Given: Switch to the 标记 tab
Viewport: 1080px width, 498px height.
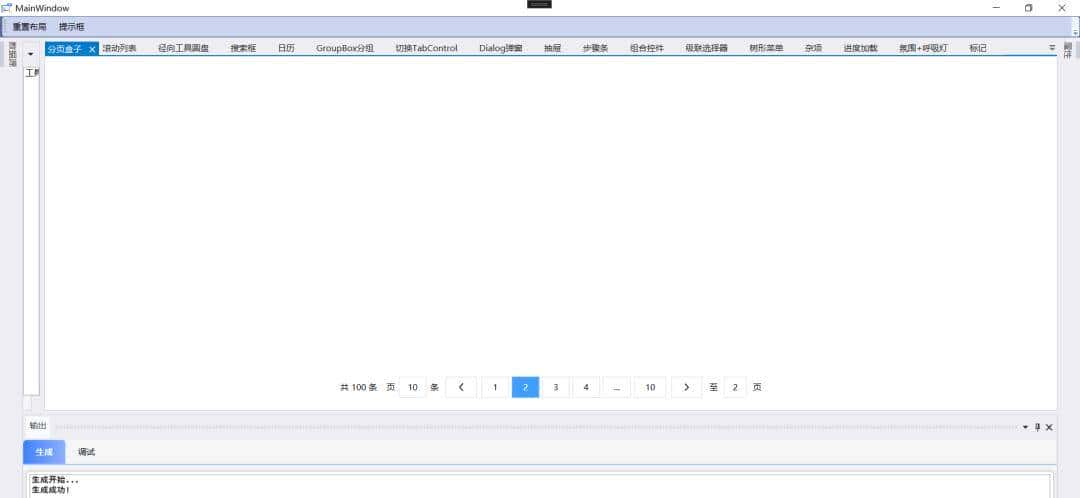Looking at the screenshot, I should point(978,48).
